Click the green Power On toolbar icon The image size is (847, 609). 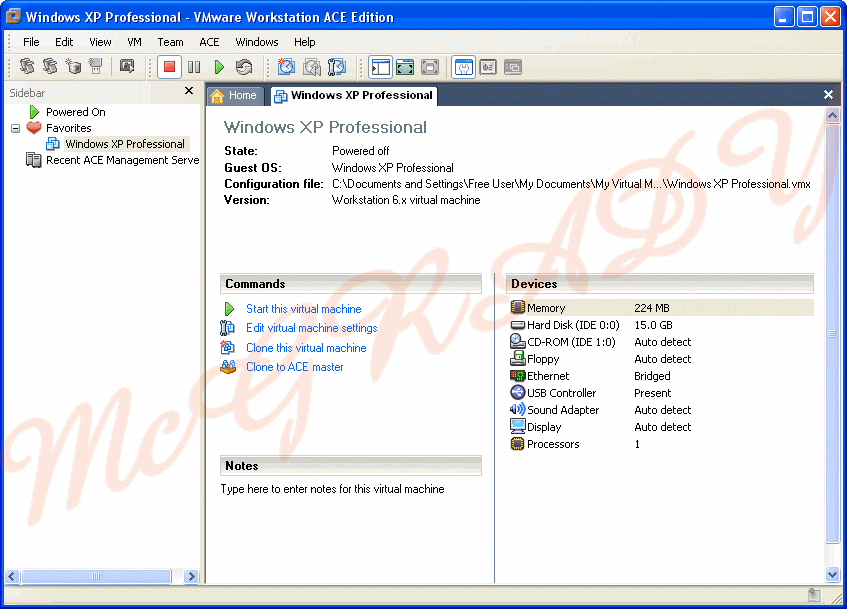click(219, 67)
